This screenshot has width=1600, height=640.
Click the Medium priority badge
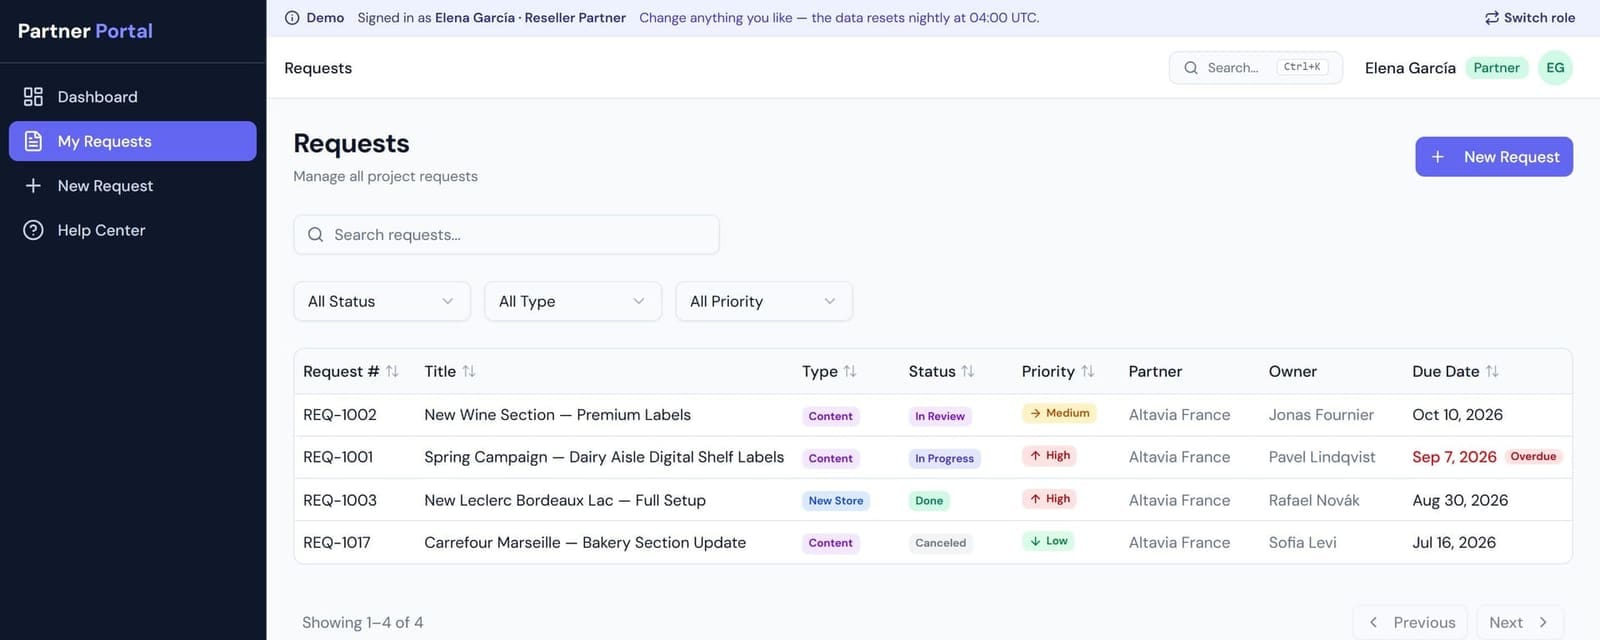1059,413
